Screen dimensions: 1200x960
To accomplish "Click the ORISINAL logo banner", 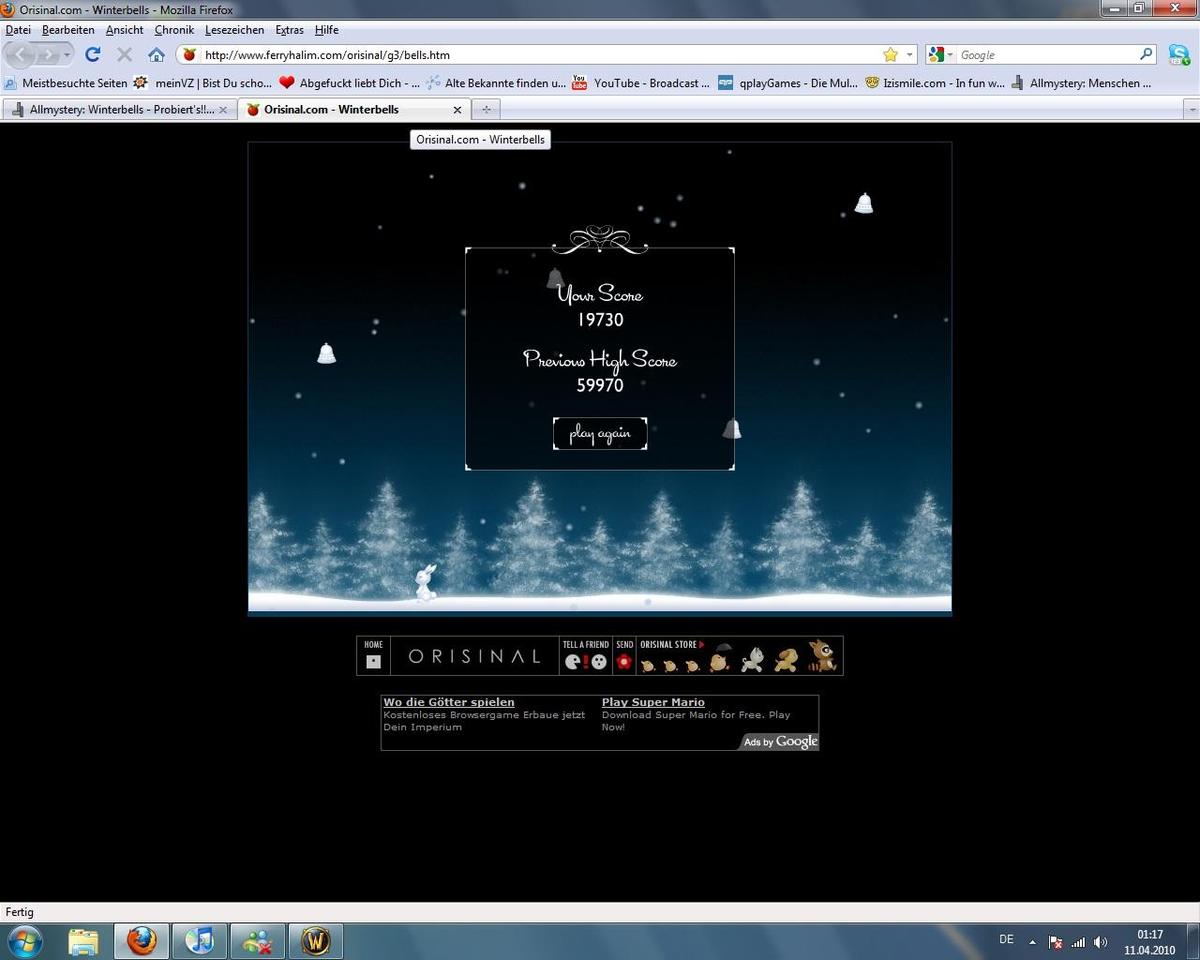I will (x=475, y=656).
